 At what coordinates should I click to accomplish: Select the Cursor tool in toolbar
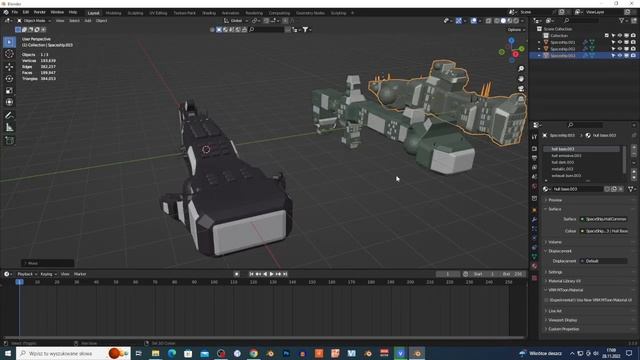tap(9, 54)
